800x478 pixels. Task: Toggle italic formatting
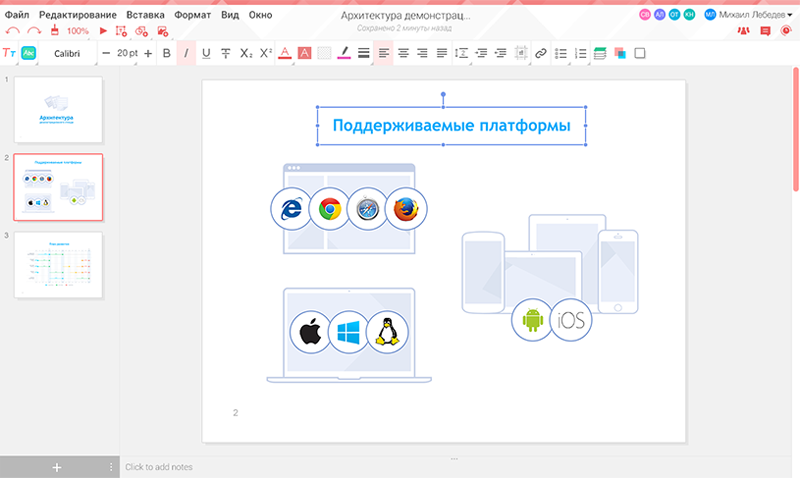[x=186, y=53]
